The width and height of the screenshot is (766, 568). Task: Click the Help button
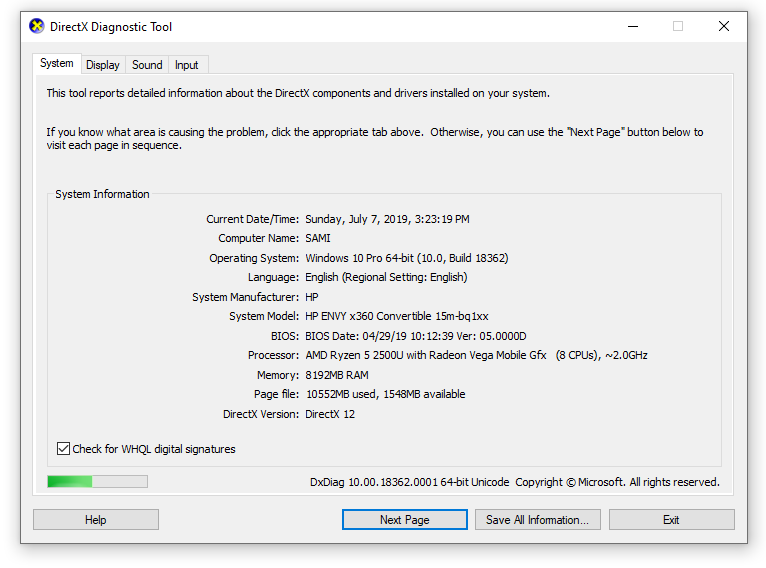[96, 520]
